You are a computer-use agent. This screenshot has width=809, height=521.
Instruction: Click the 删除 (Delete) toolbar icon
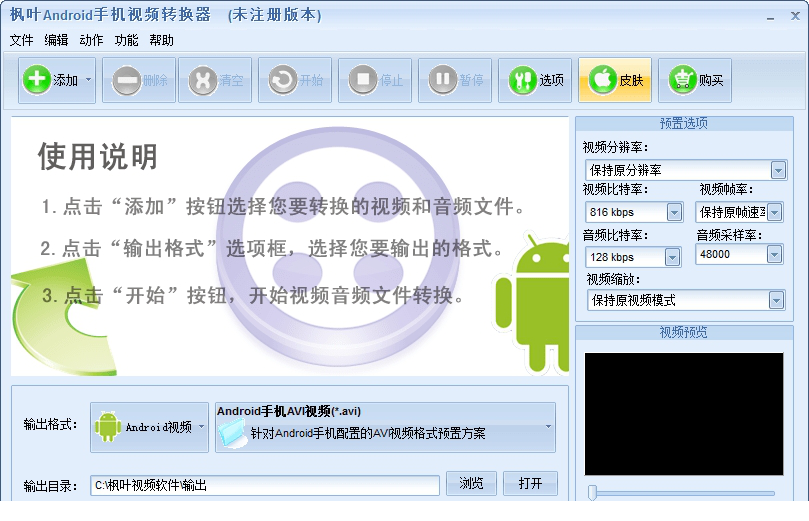[126, 80]
